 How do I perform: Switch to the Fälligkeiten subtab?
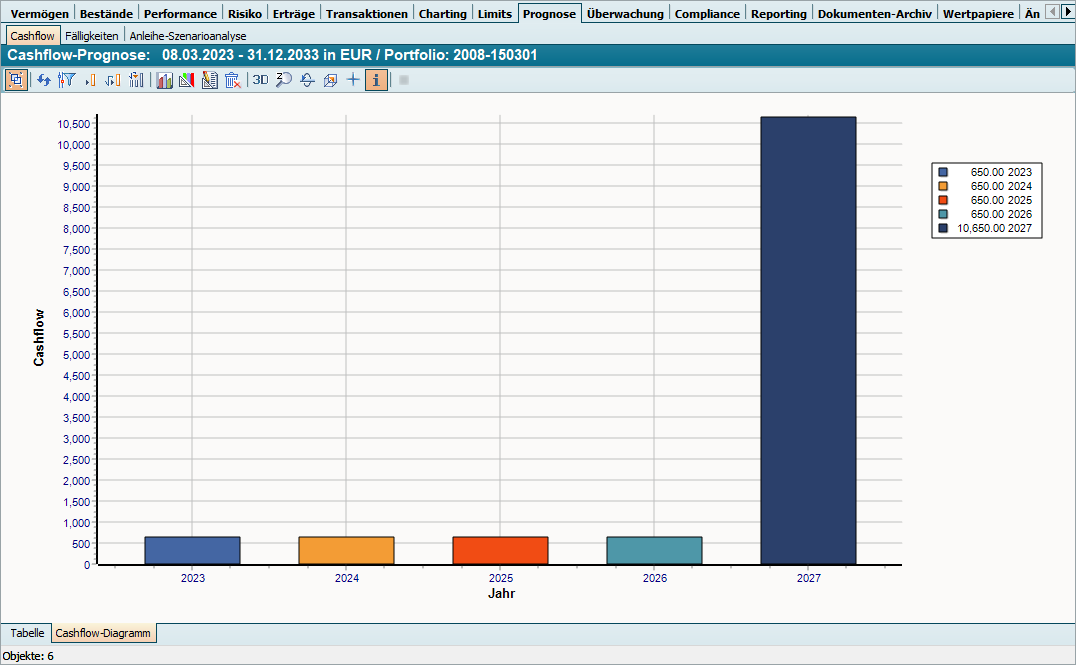coord(91,36)
